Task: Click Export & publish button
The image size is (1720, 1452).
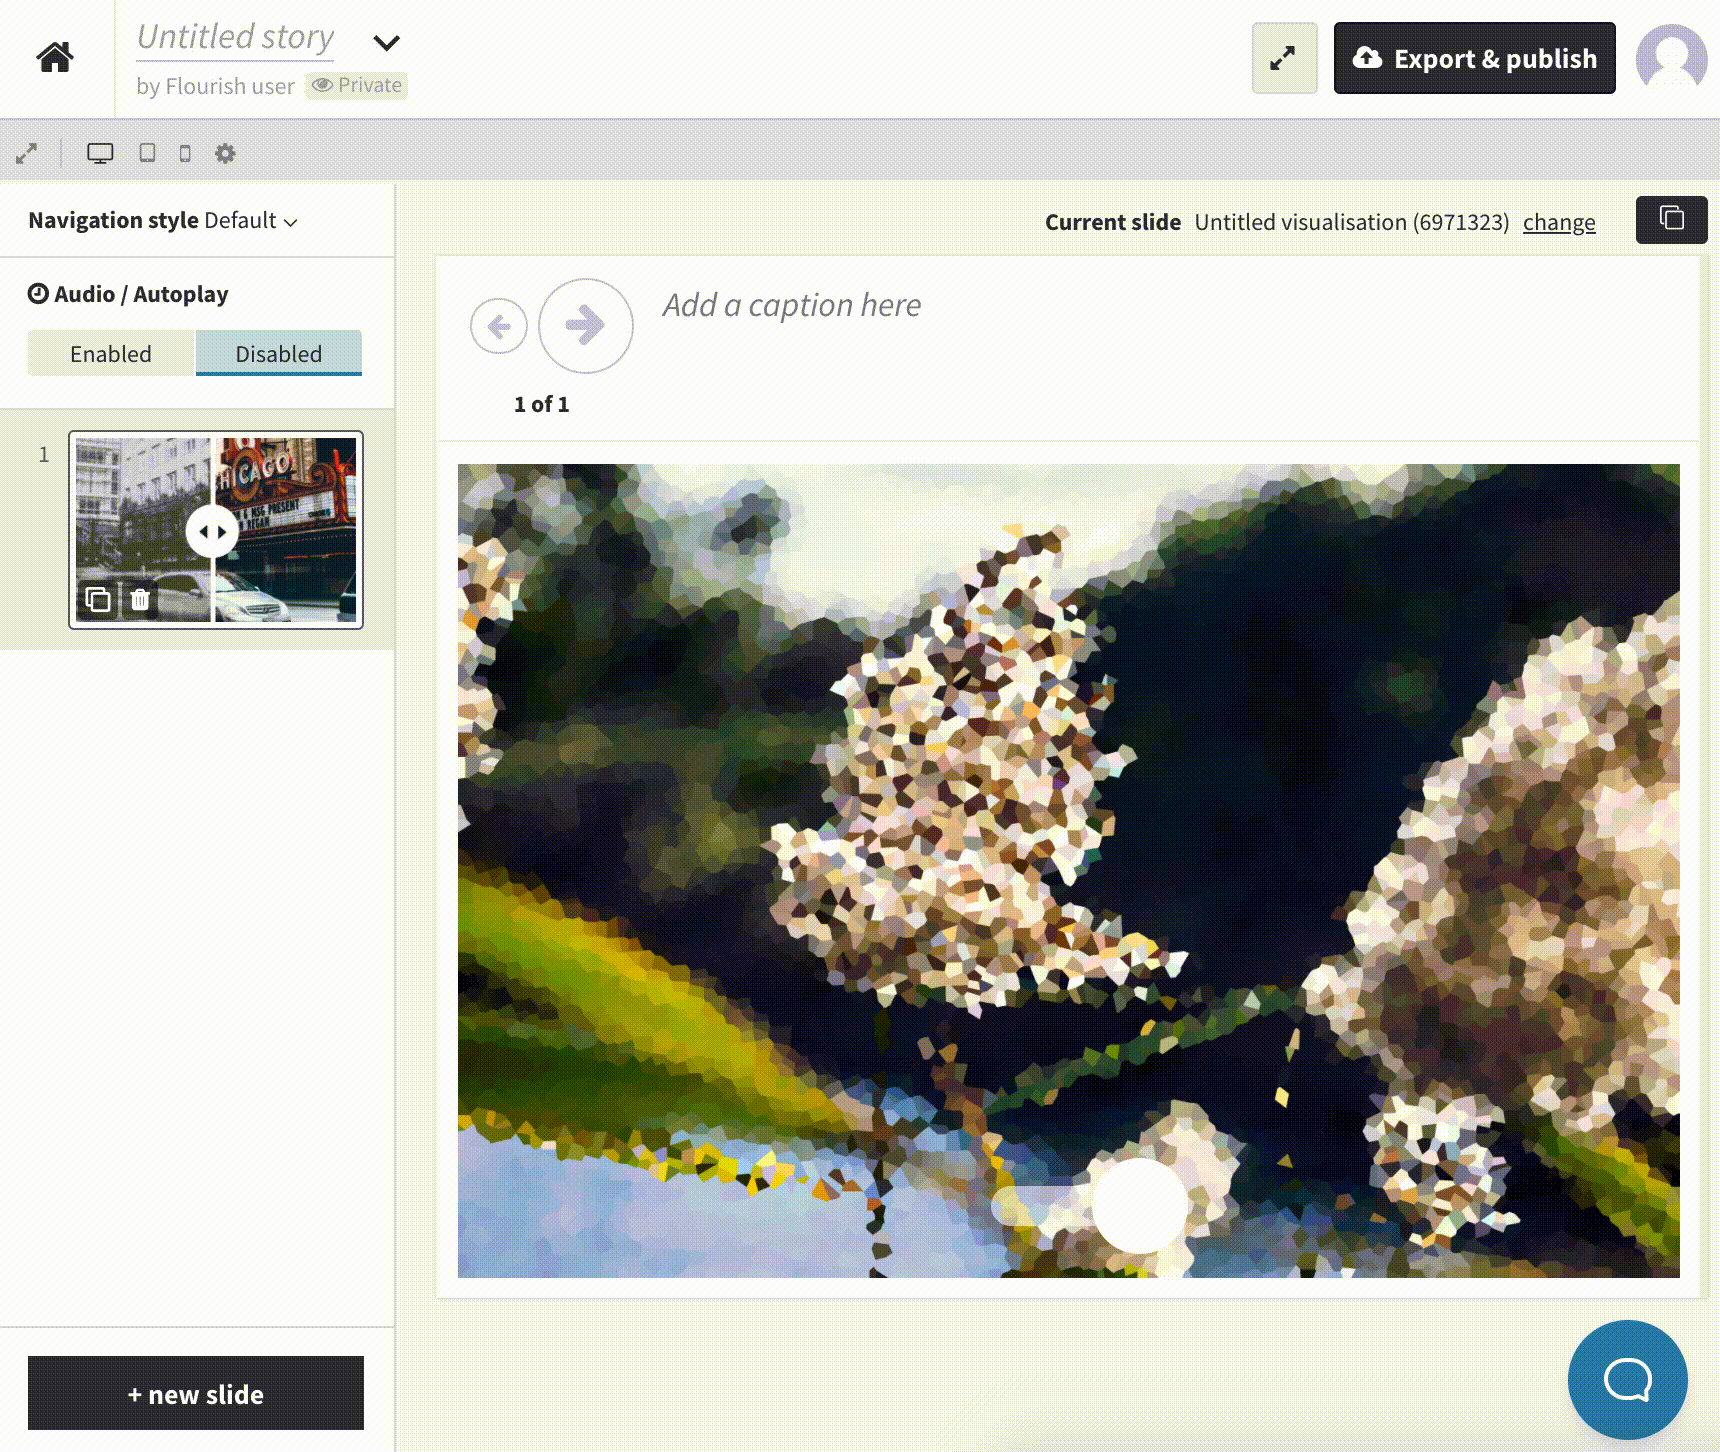Action: click(x=1474, y=58)
